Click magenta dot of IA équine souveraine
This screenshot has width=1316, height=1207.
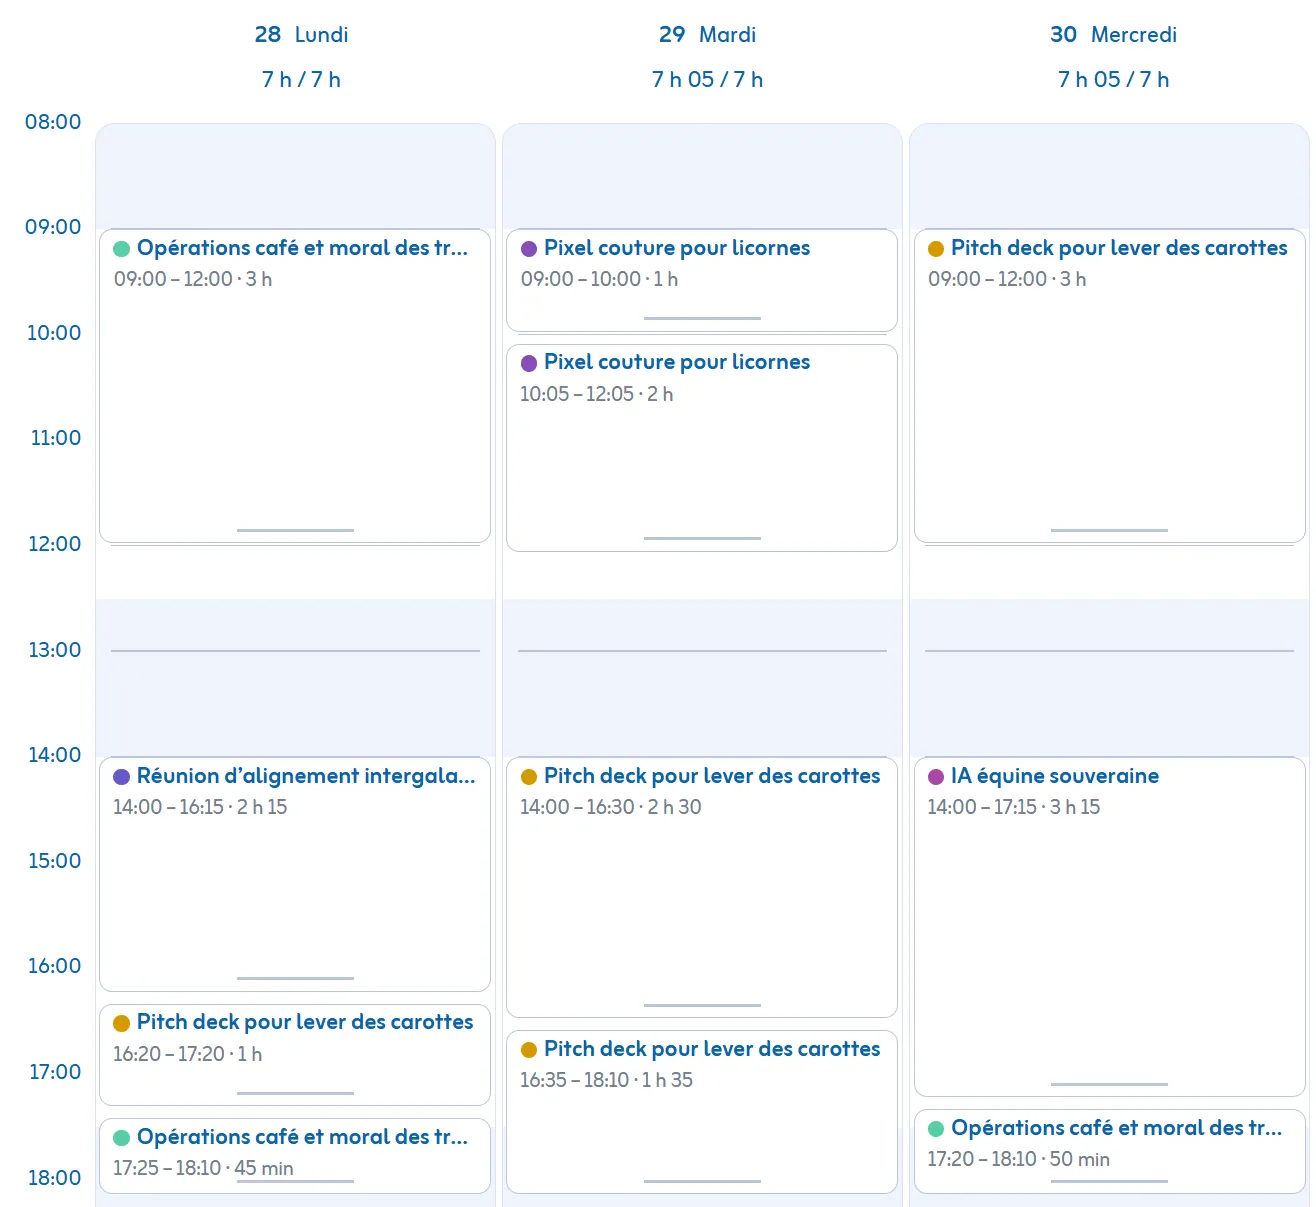click(936, 777)
